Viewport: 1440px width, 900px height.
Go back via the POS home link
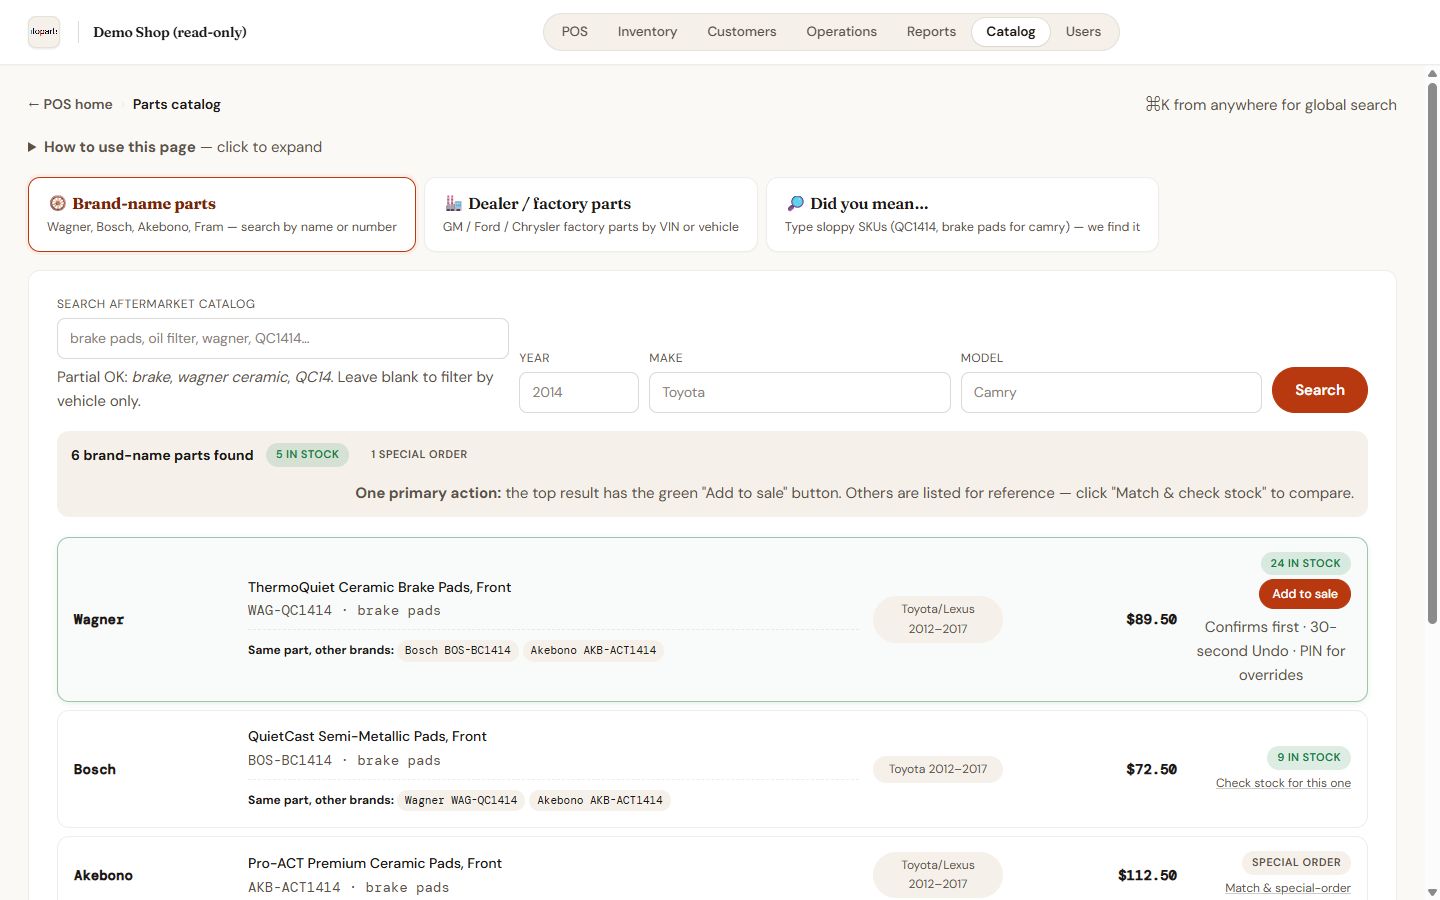point(70,104)
